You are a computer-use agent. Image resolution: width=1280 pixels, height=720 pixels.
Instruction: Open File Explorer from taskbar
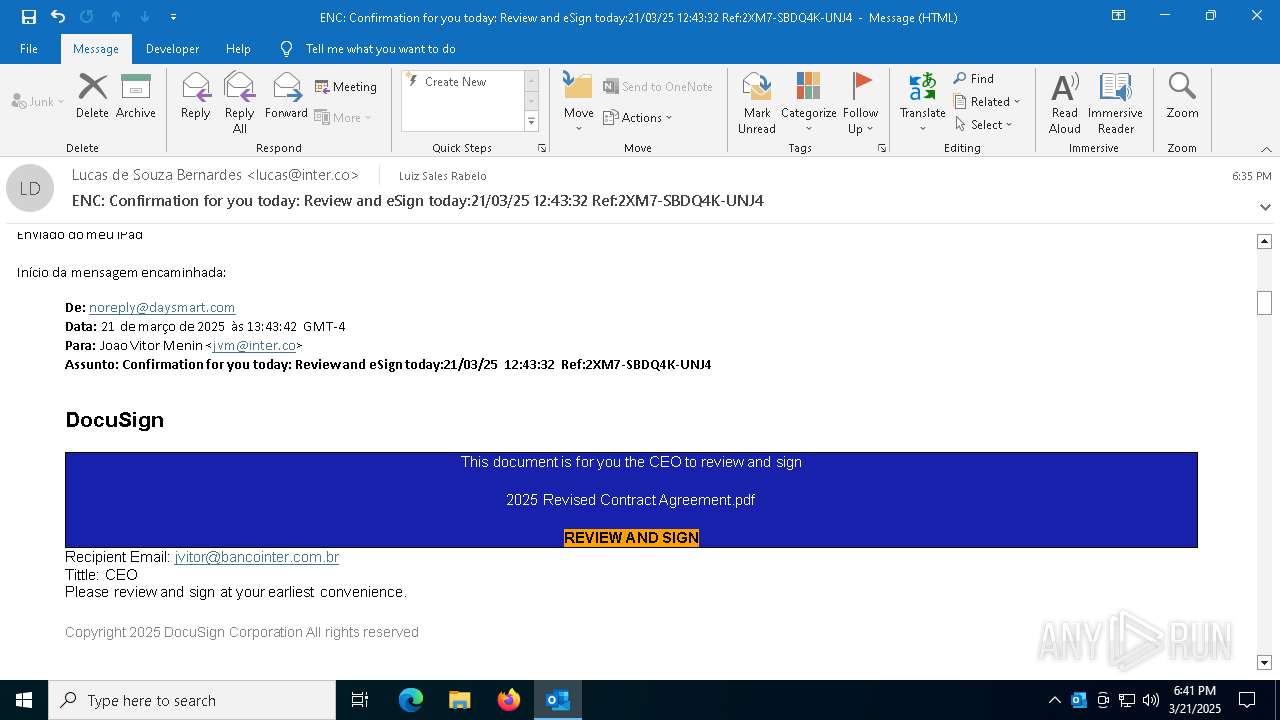460,700
